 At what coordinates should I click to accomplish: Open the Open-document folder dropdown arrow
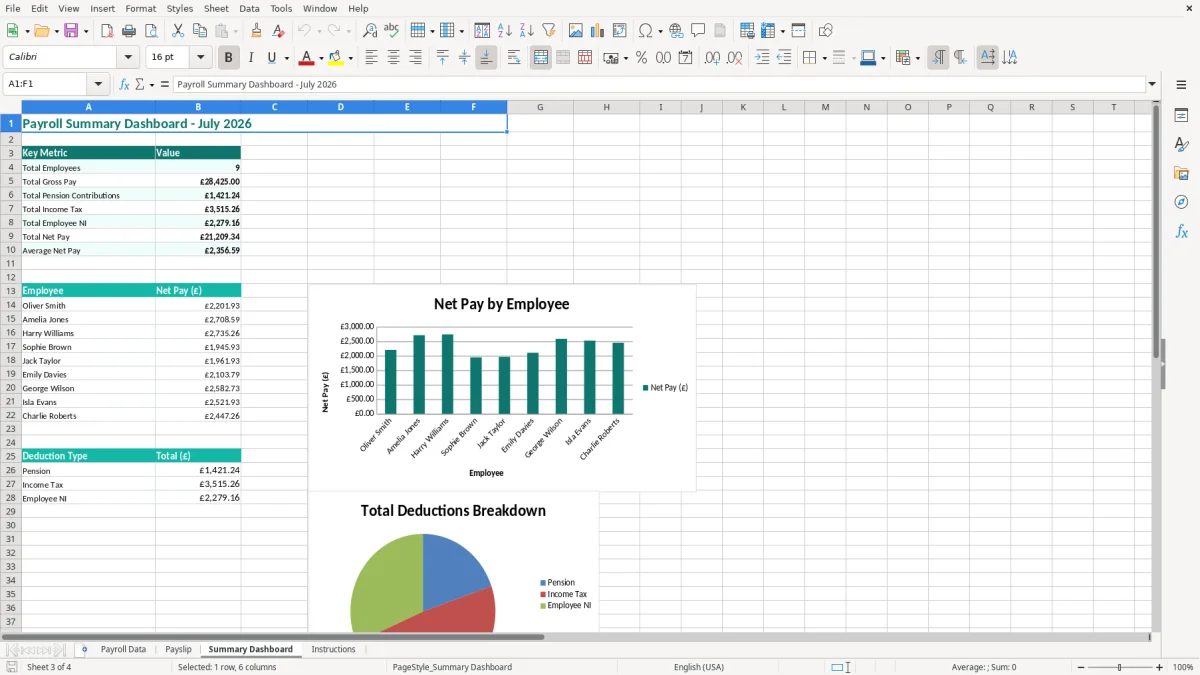(x=55, y=31)
